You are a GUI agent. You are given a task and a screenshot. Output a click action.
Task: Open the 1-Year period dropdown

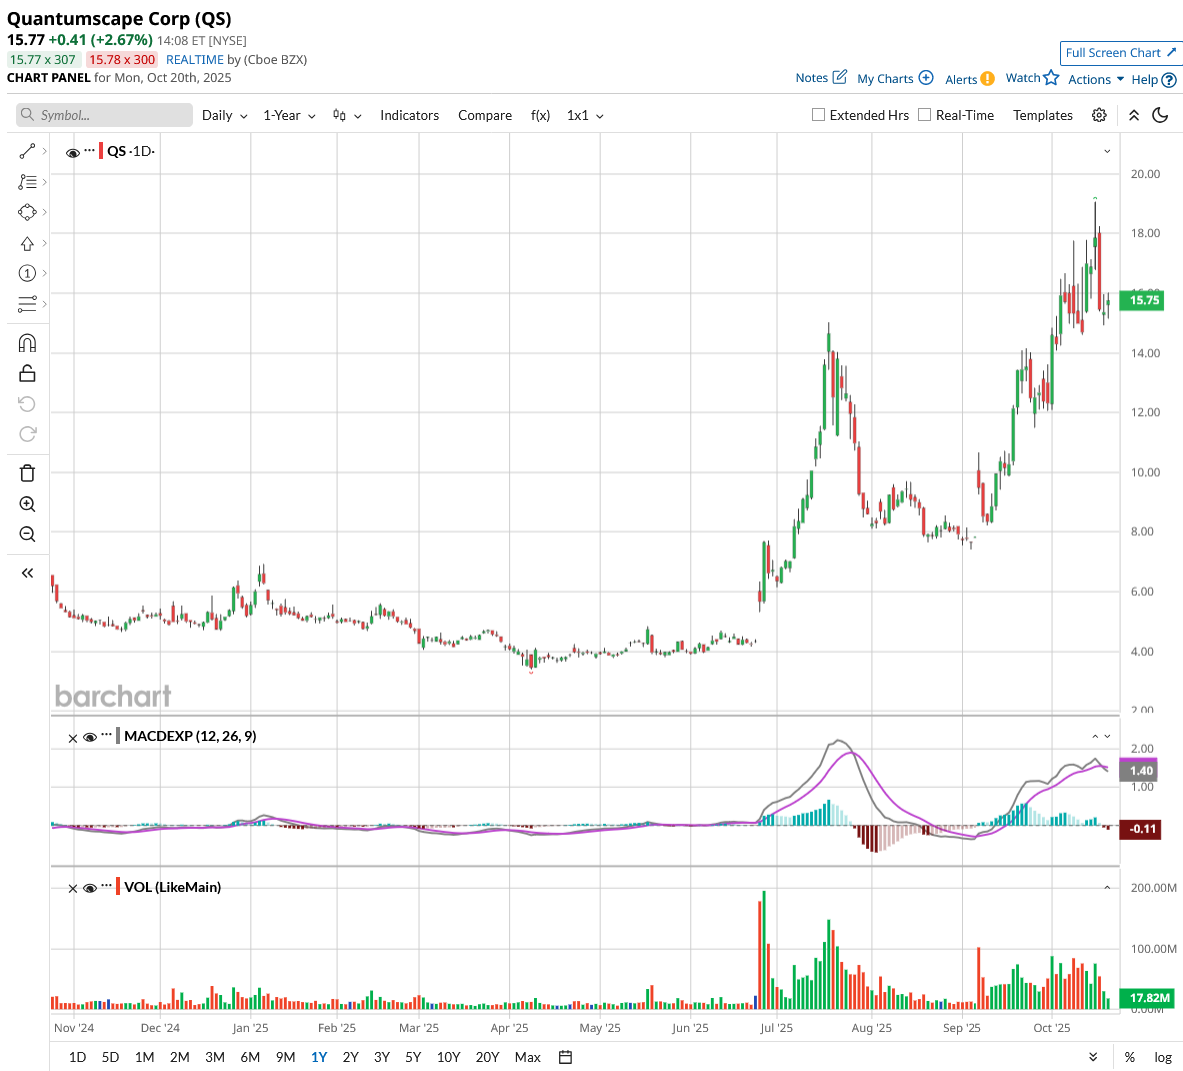289,115
